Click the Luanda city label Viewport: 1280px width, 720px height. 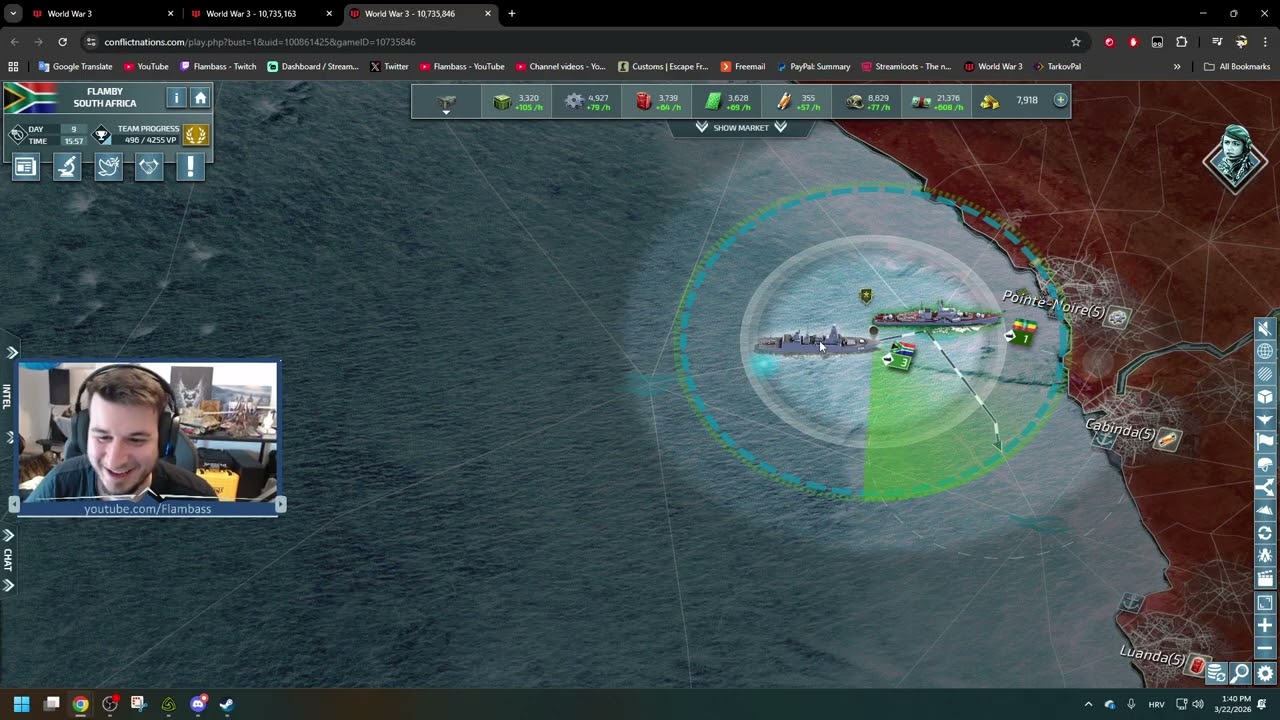[1152, 656]
